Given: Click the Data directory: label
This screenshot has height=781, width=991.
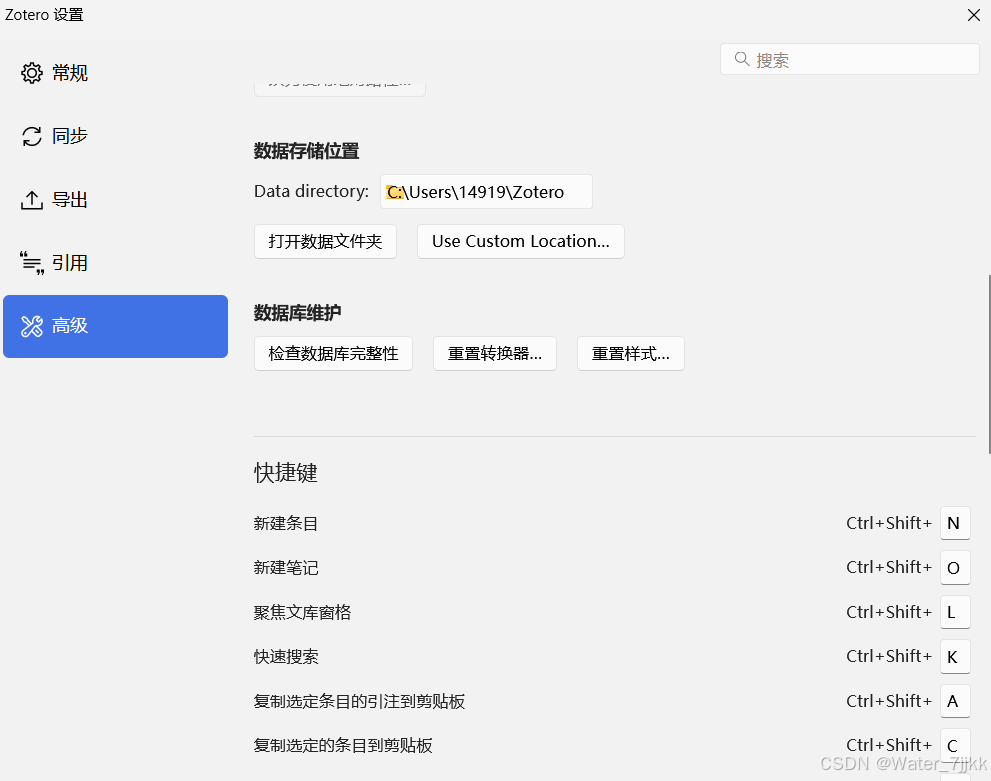Looking at the screenshot, I should (x=312, y=191).
